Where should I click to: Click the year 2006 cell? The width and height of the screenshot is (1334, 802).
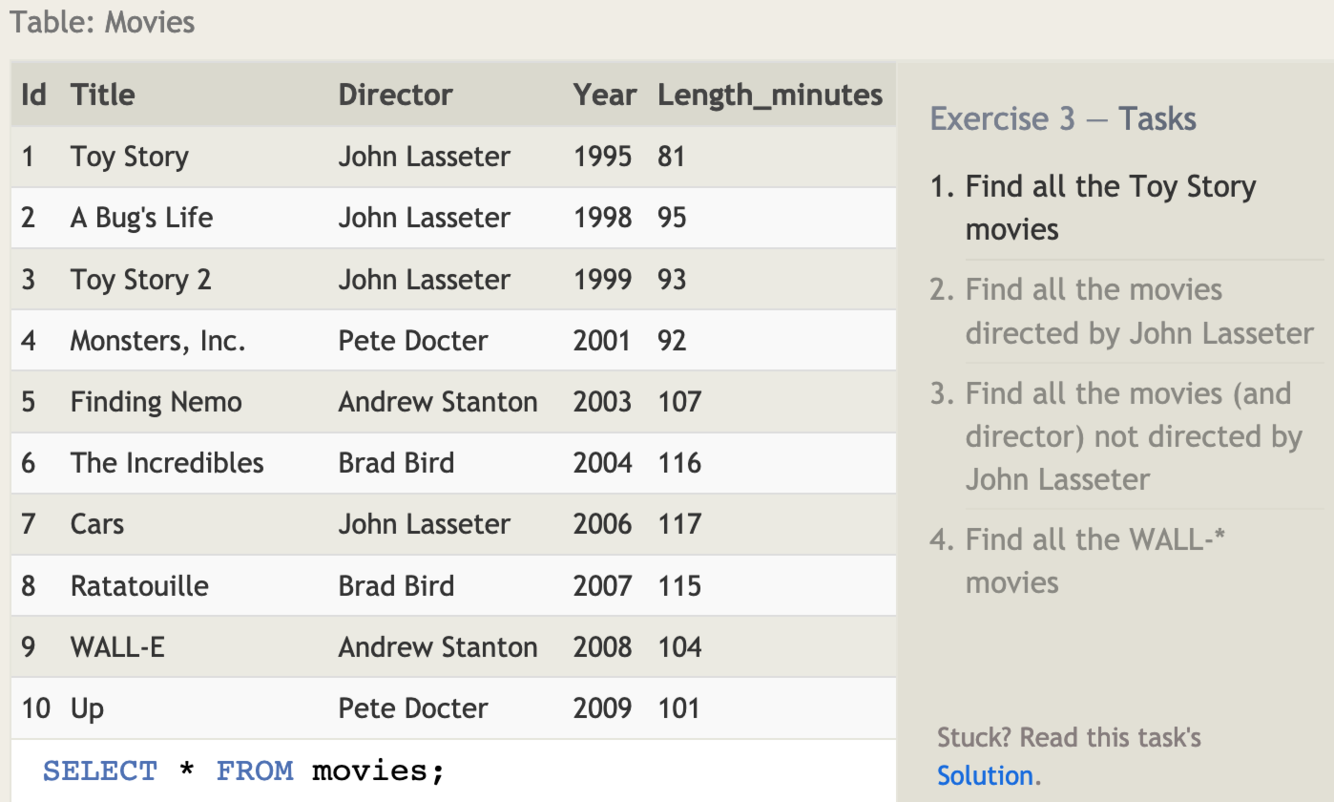[x=602, y=524]
